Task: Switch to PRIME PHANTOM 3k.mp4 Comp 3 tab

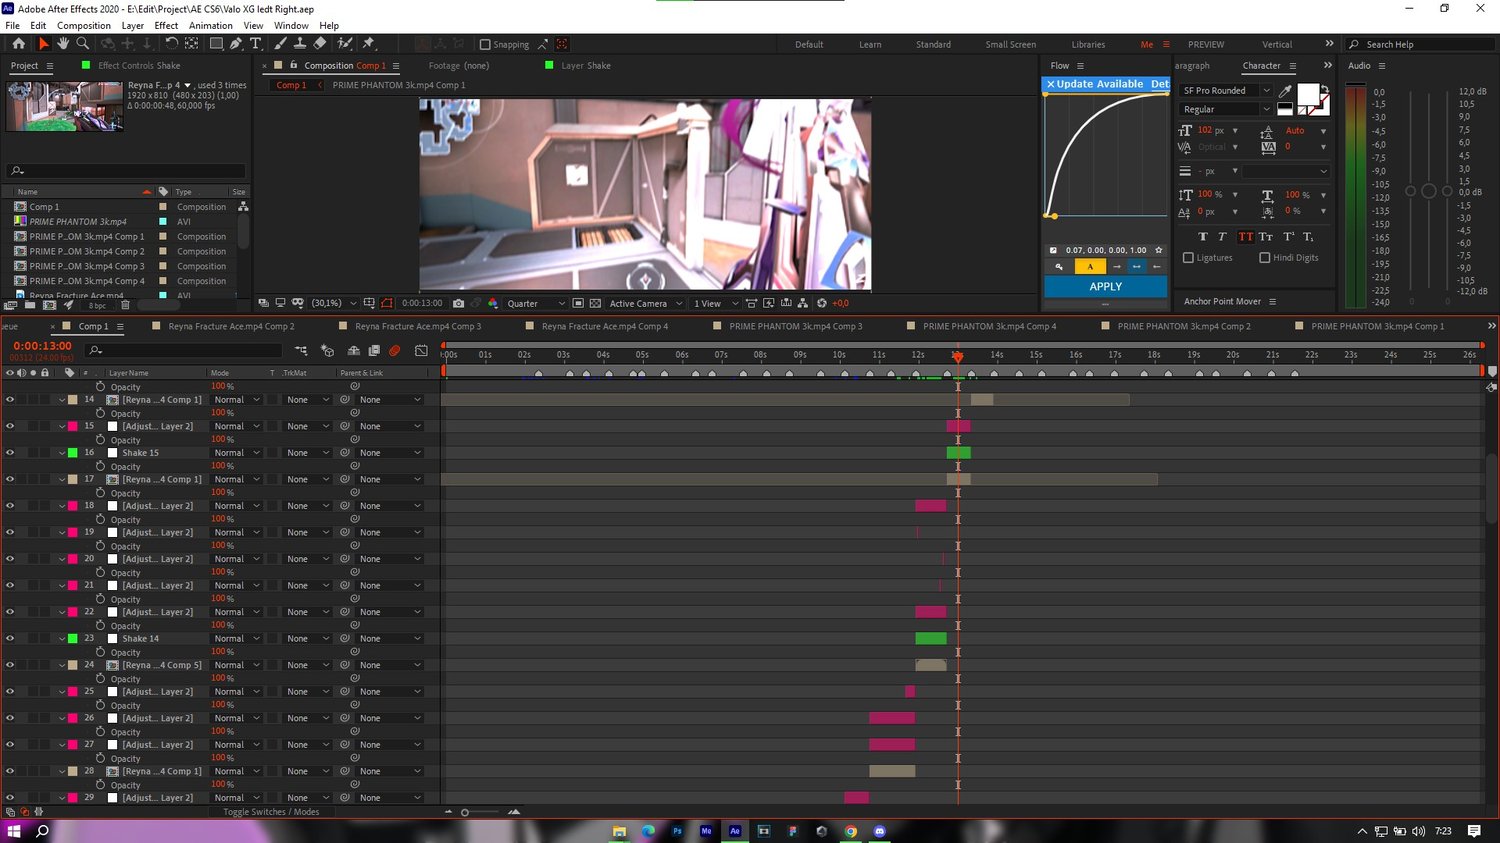Action: pyautogui.click(x=795, y=326)
